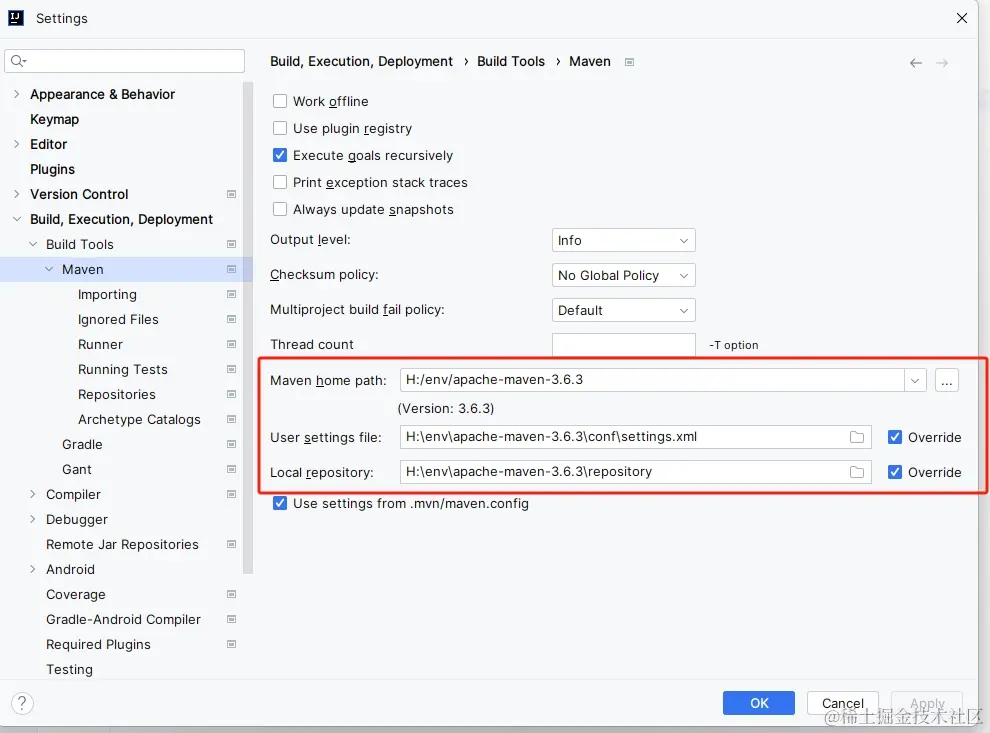Uncheck Use settings from .mvn/maven.config
The width and height of the screenshot is (990, 733).
[x=280, y=503]
